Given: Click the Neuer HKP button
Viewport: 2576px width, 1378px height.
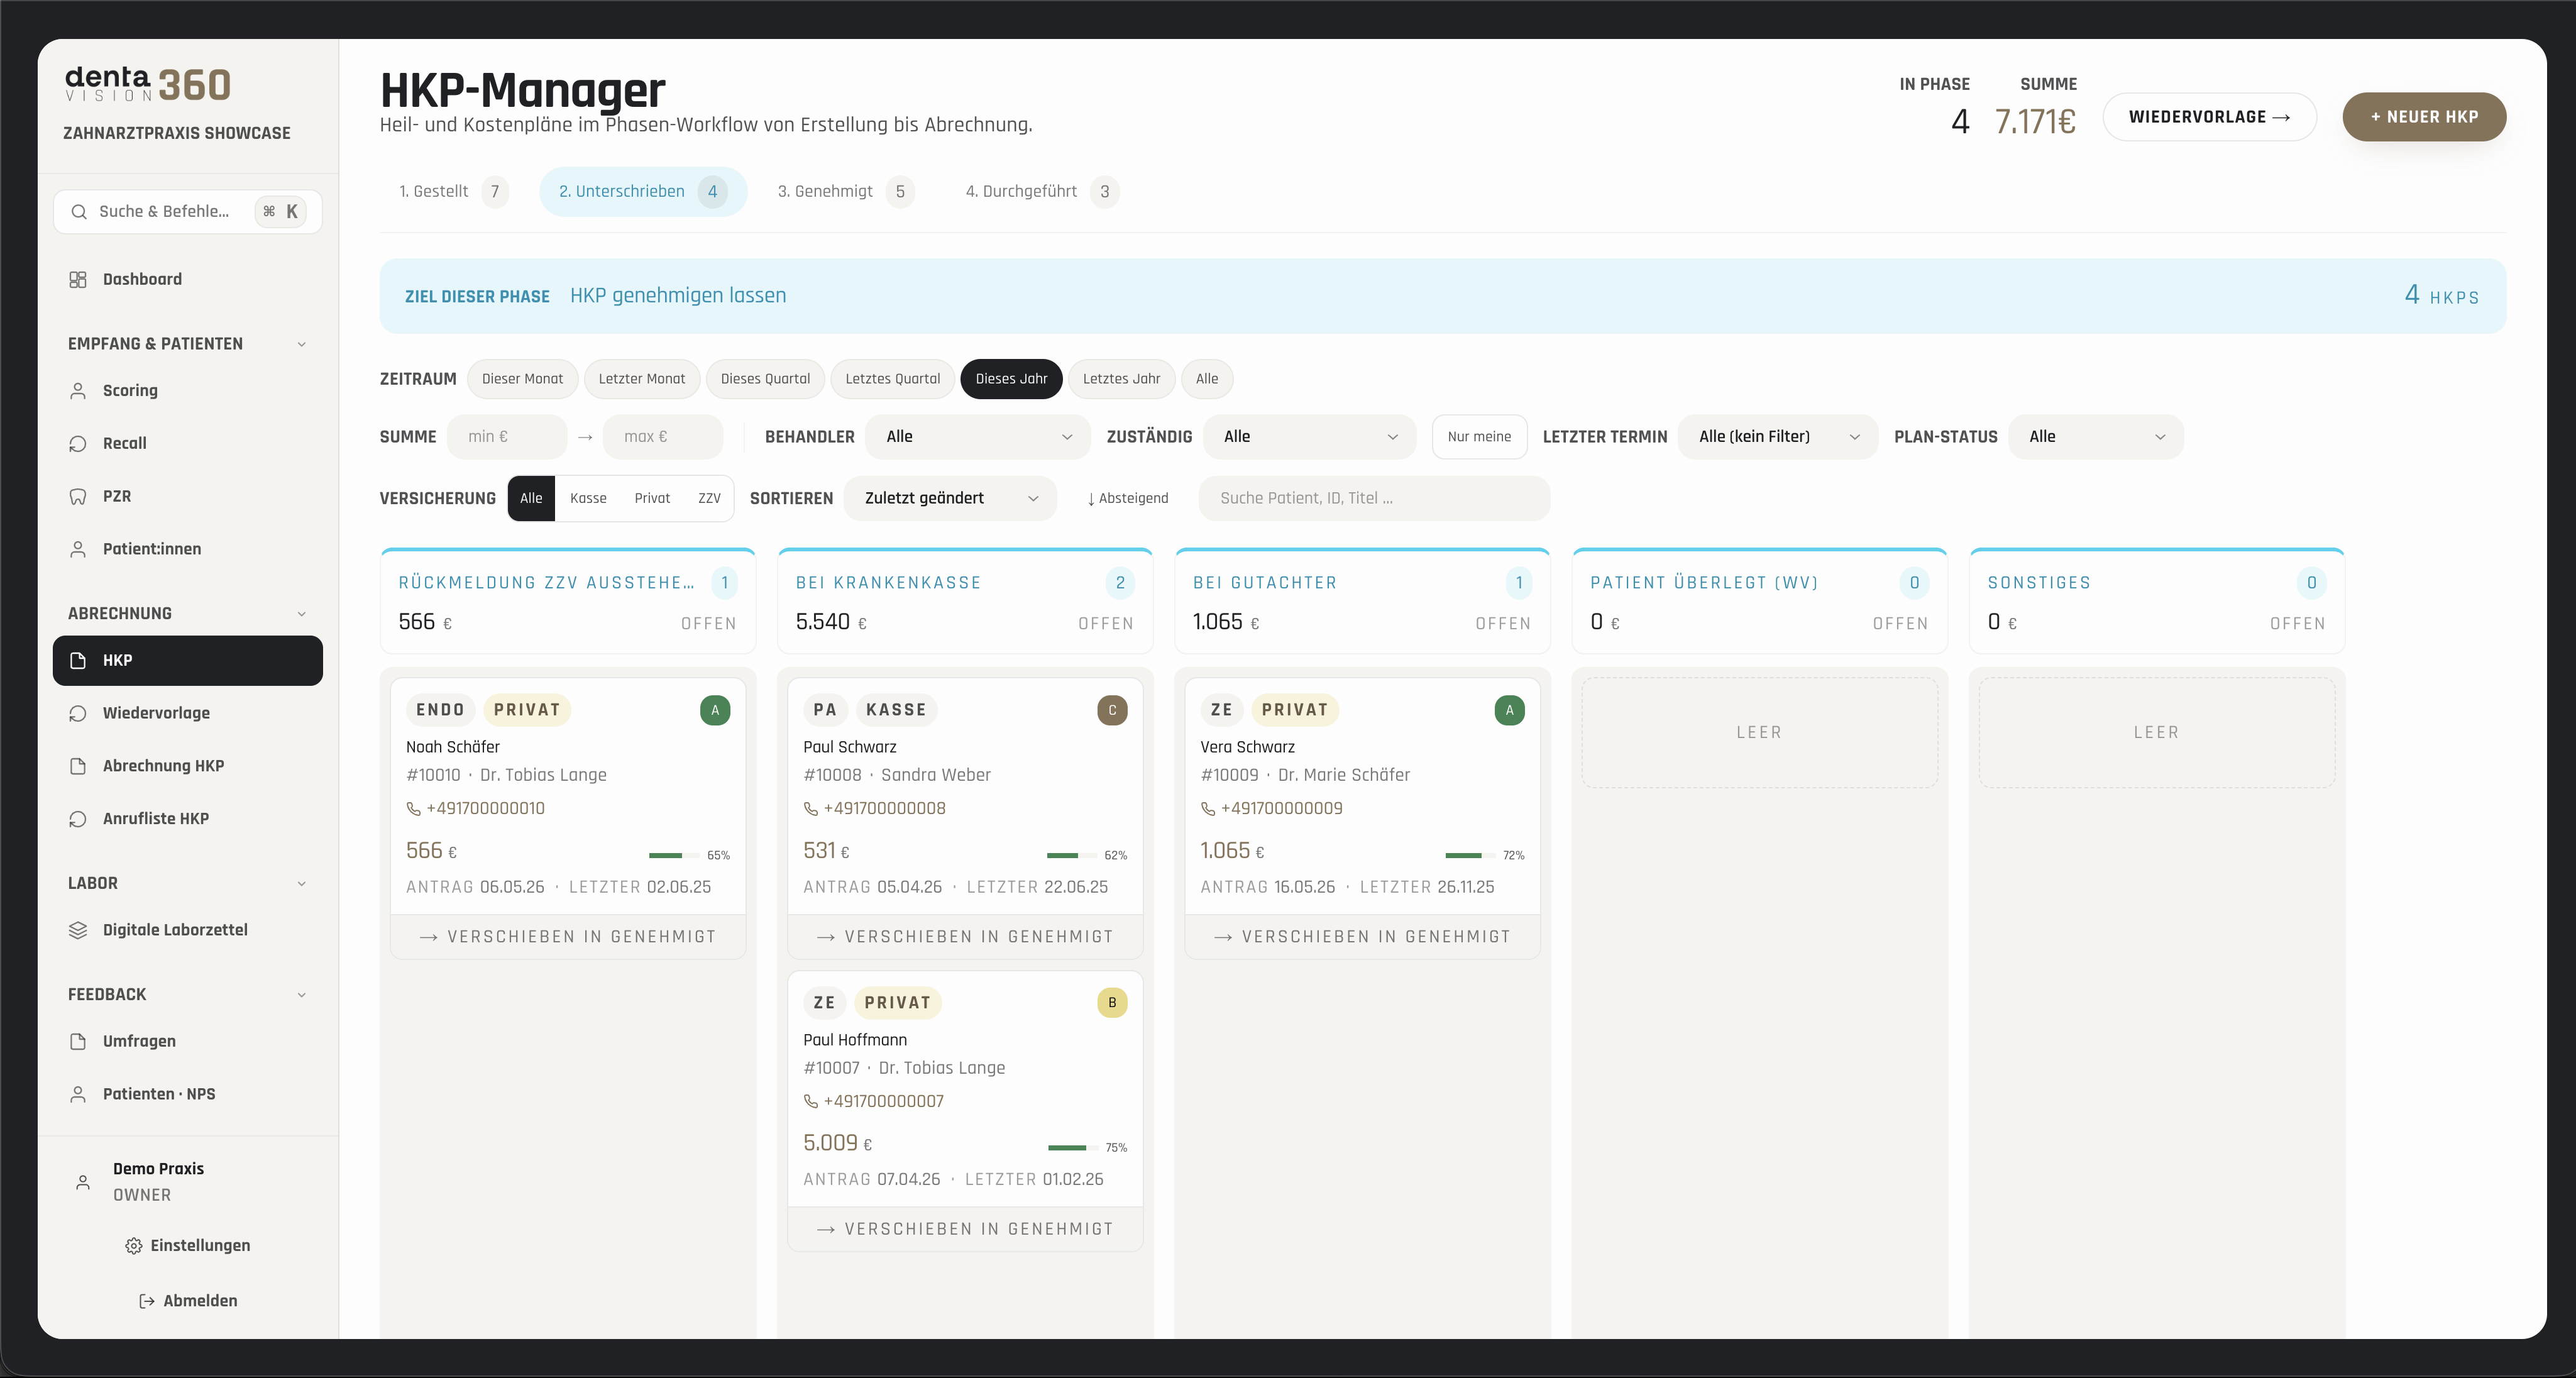Looking at the screenshot, I should [x=2424, y=117].
